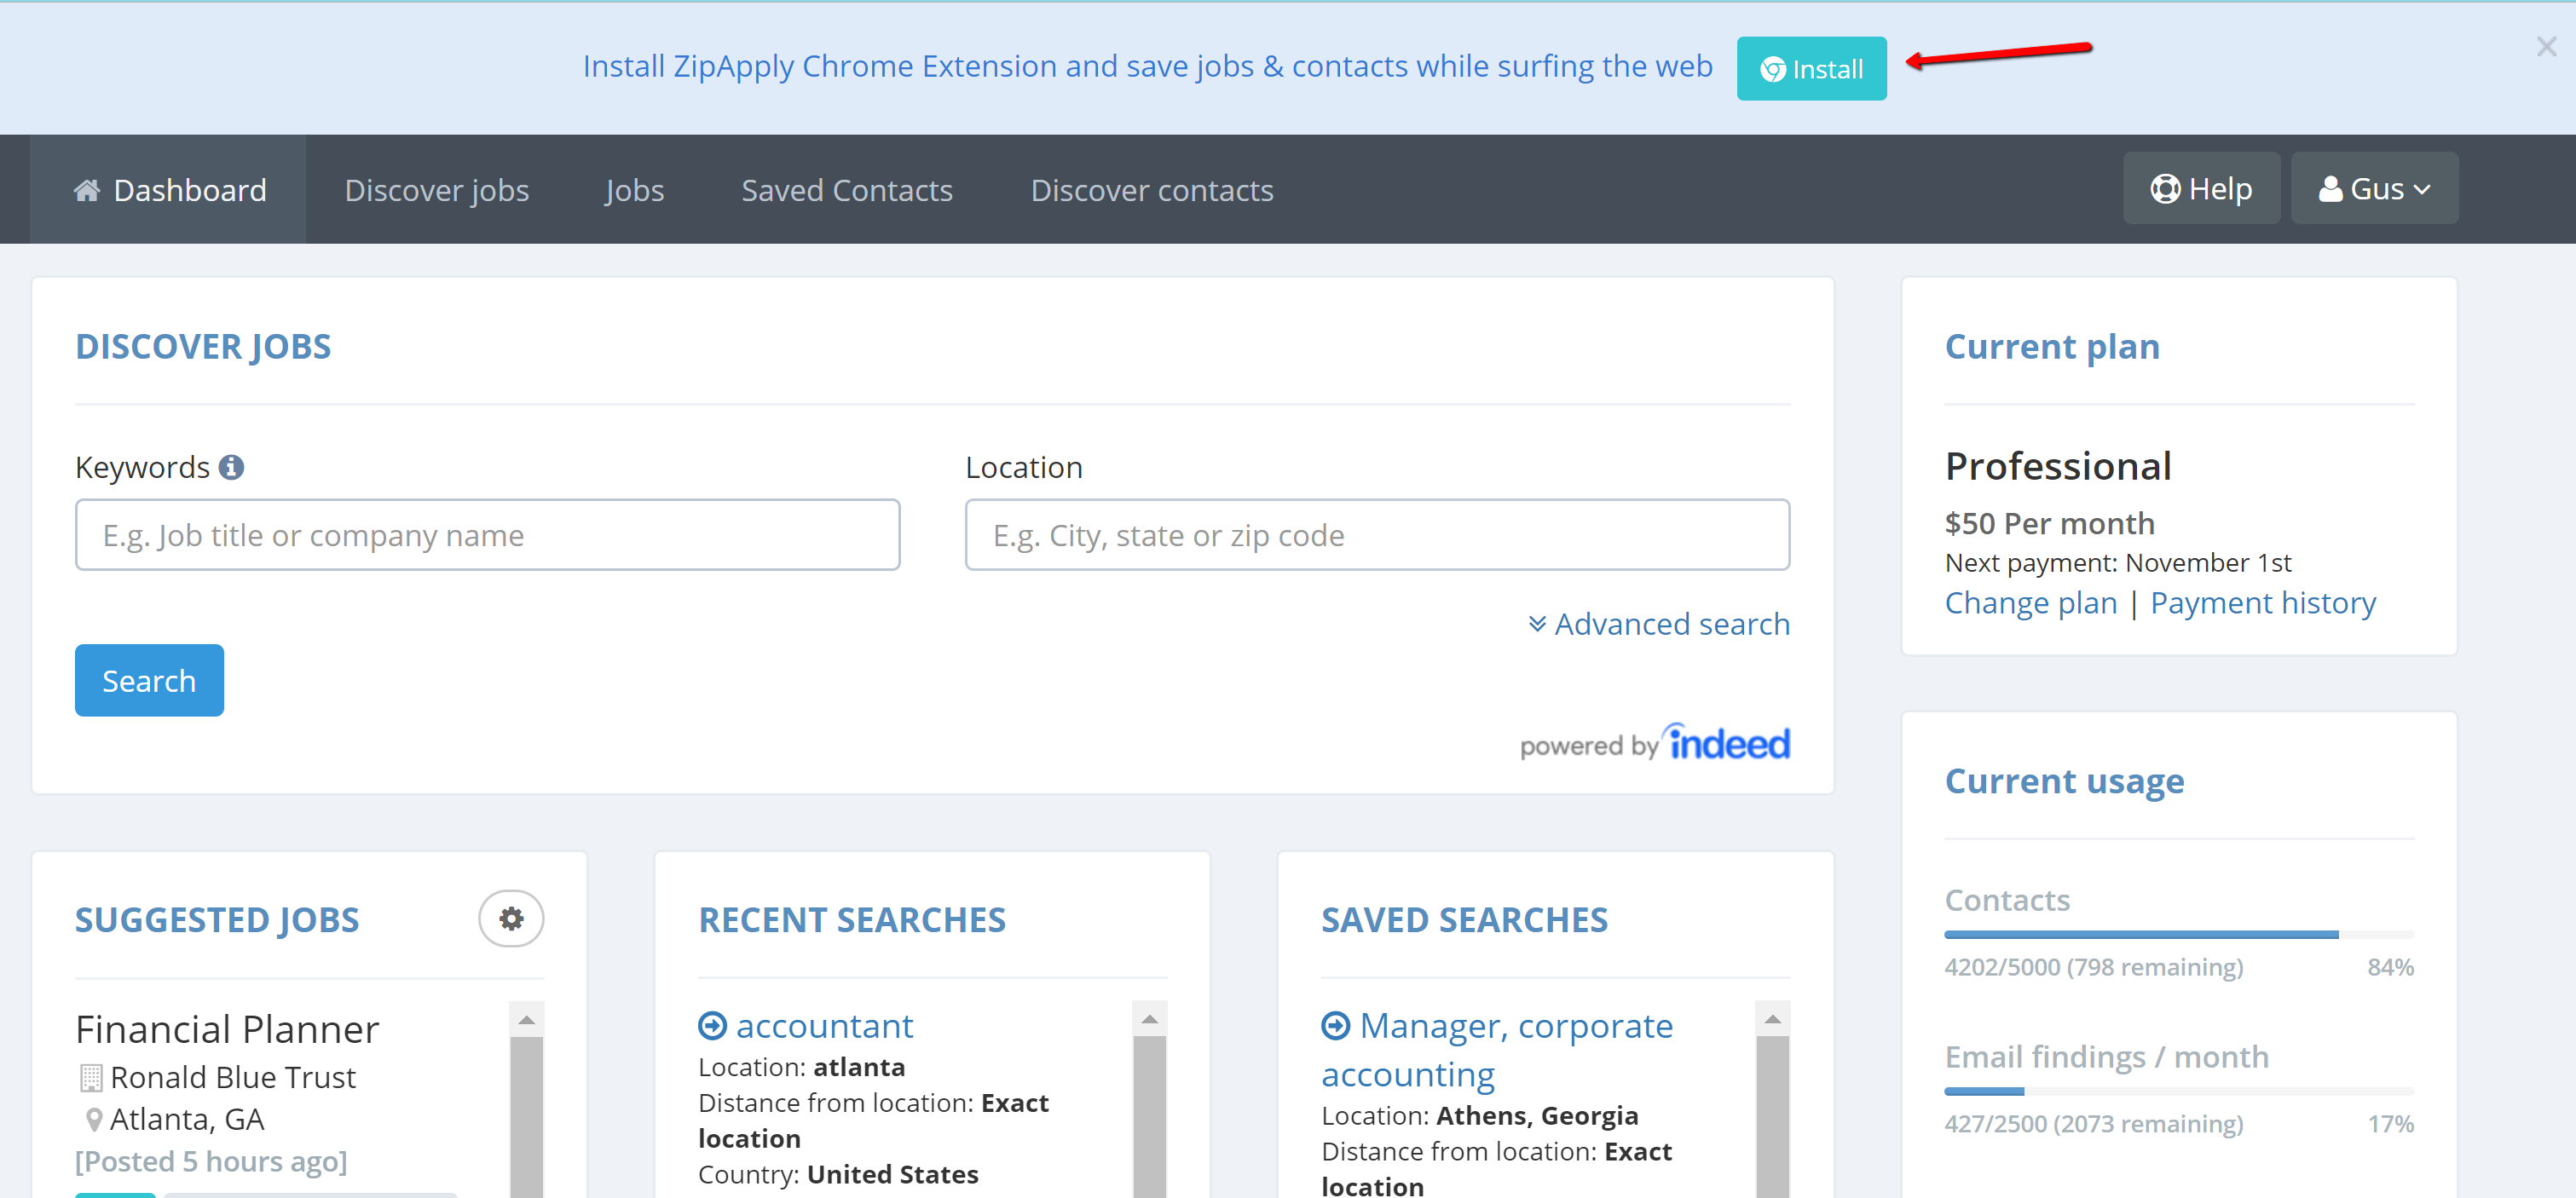Image resolution: width=2576 pixels, height=1198 pixels.
Task: Close the extension install banner
Action: pyautogui.click(x=2545, y=46)
